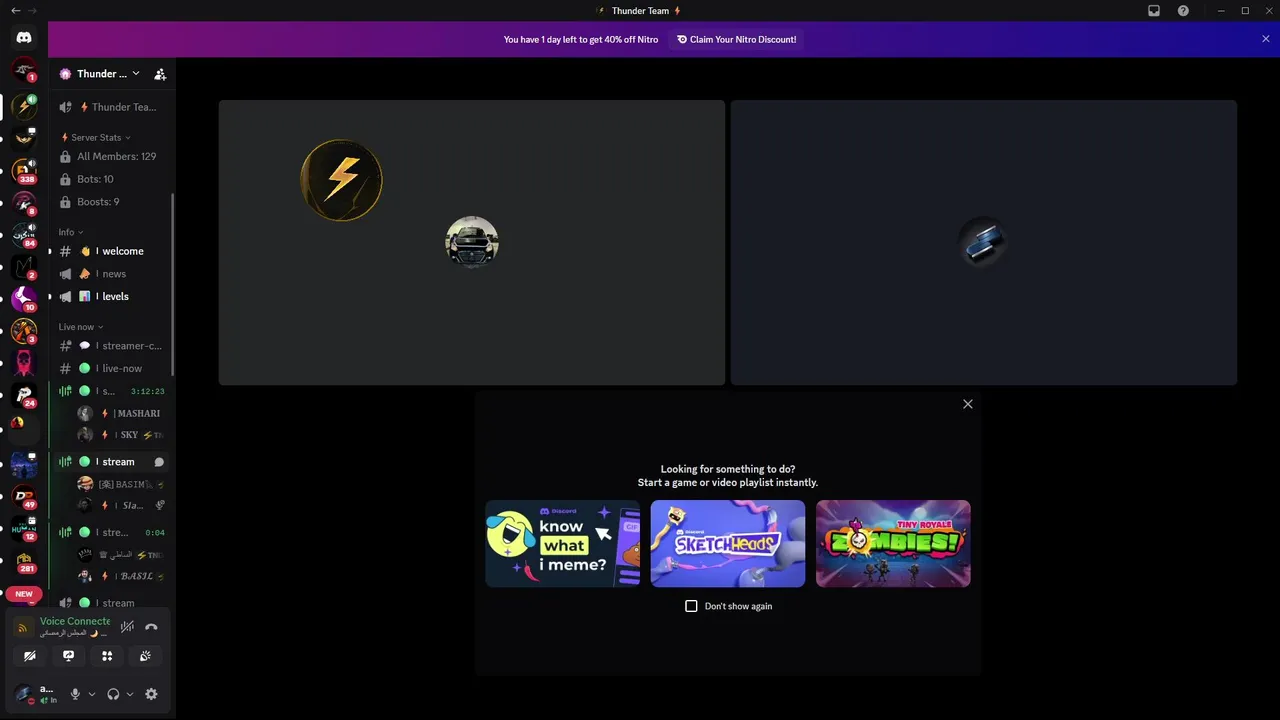Click user BASIL in voice channel
1280x720 pixels.
(x=120, y=576)
